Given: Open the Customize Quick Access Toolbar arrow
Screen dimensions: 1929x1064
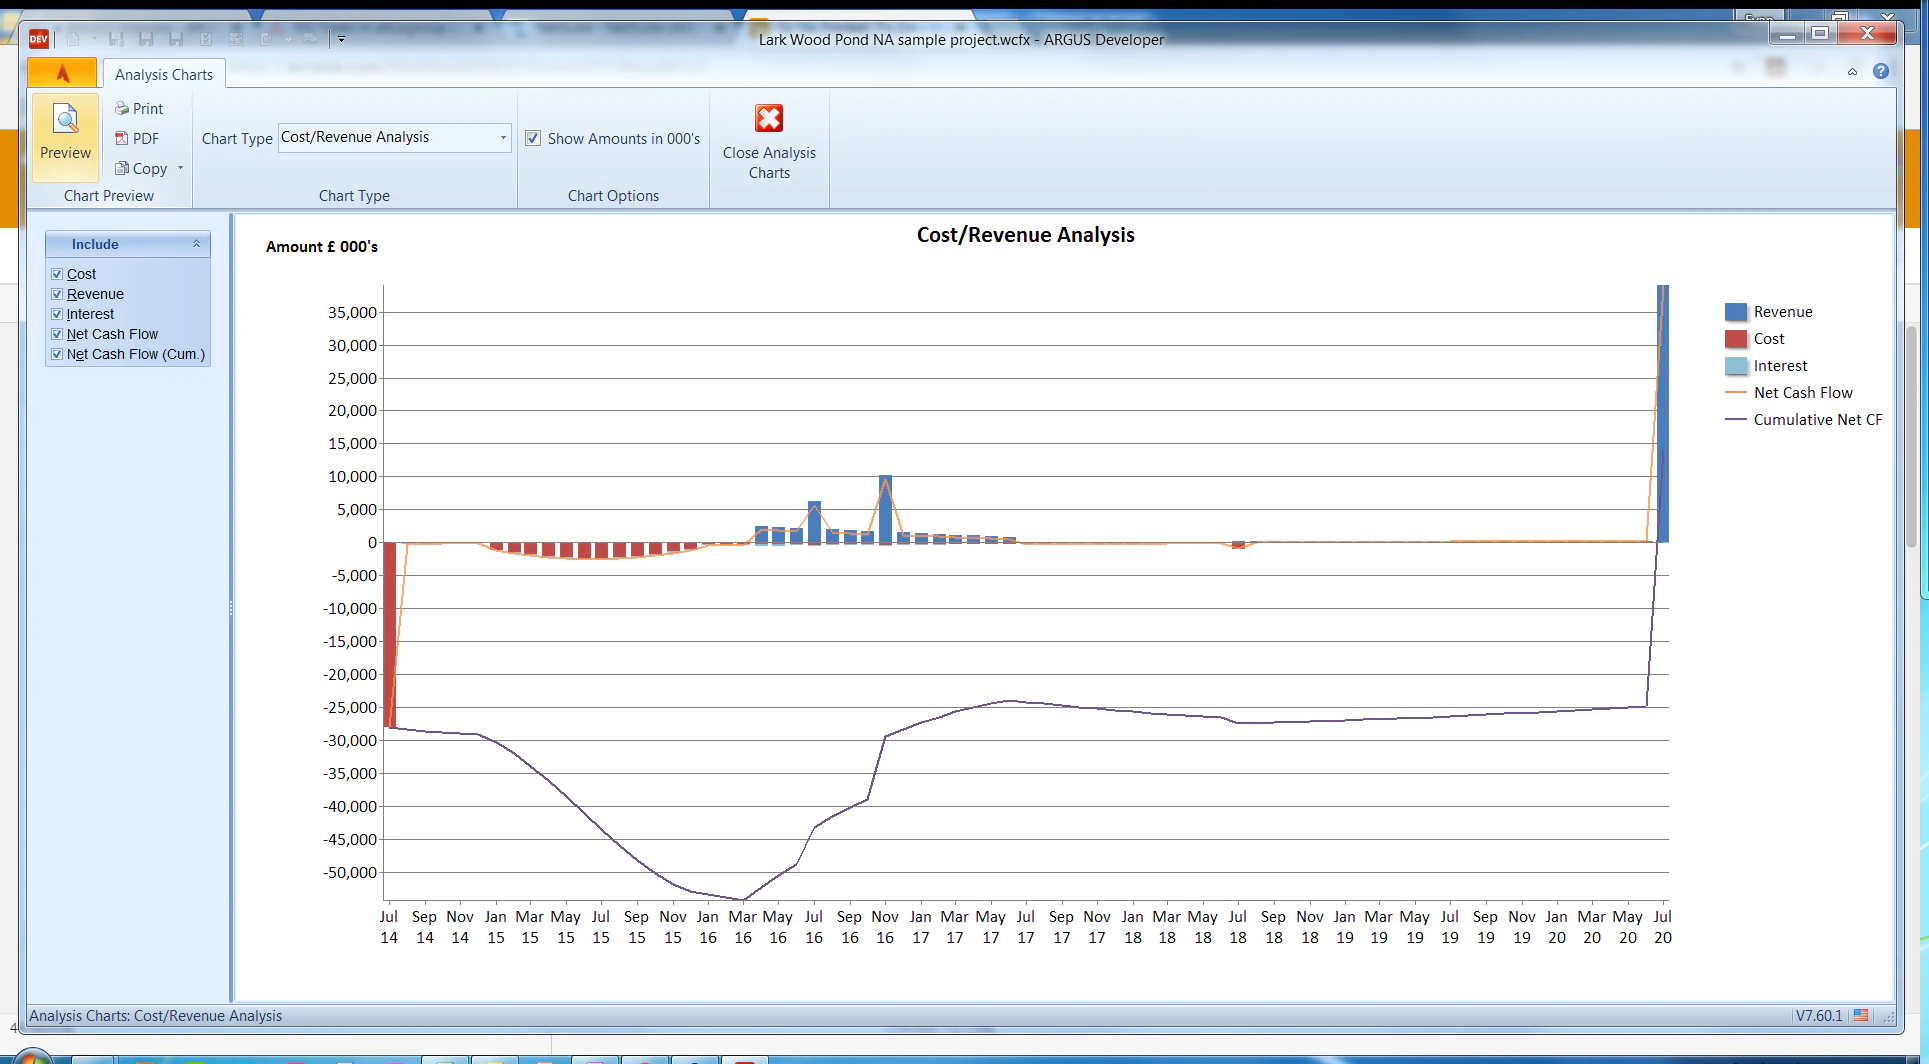Looking at the screenshot, I should [x=341, y=39].
